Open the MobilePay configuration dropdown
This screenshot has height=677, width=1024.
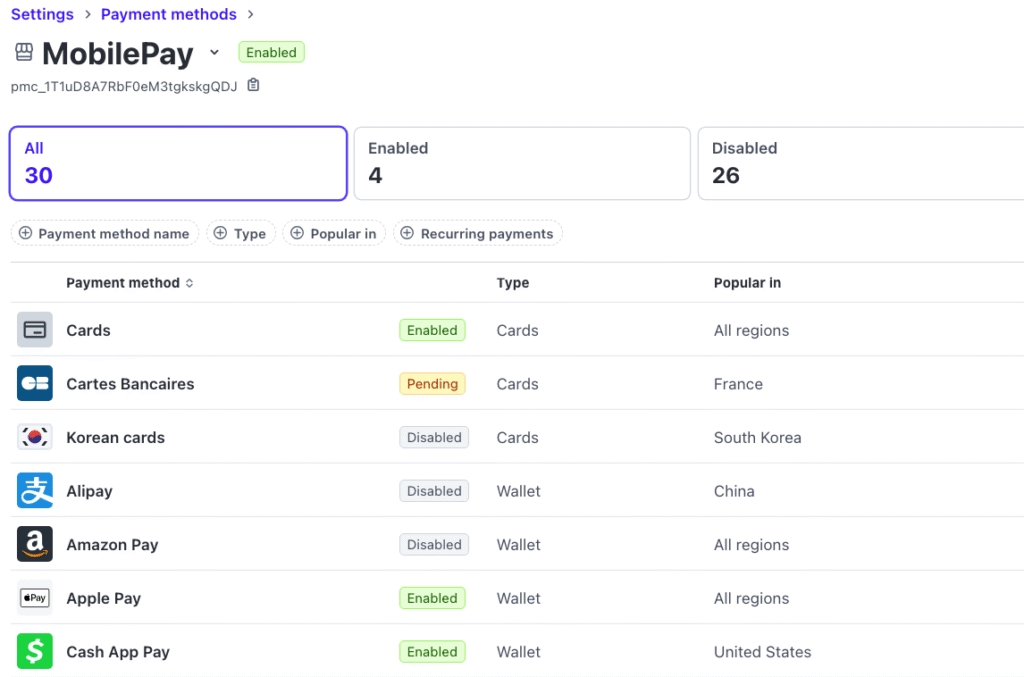tap(213, 53)
